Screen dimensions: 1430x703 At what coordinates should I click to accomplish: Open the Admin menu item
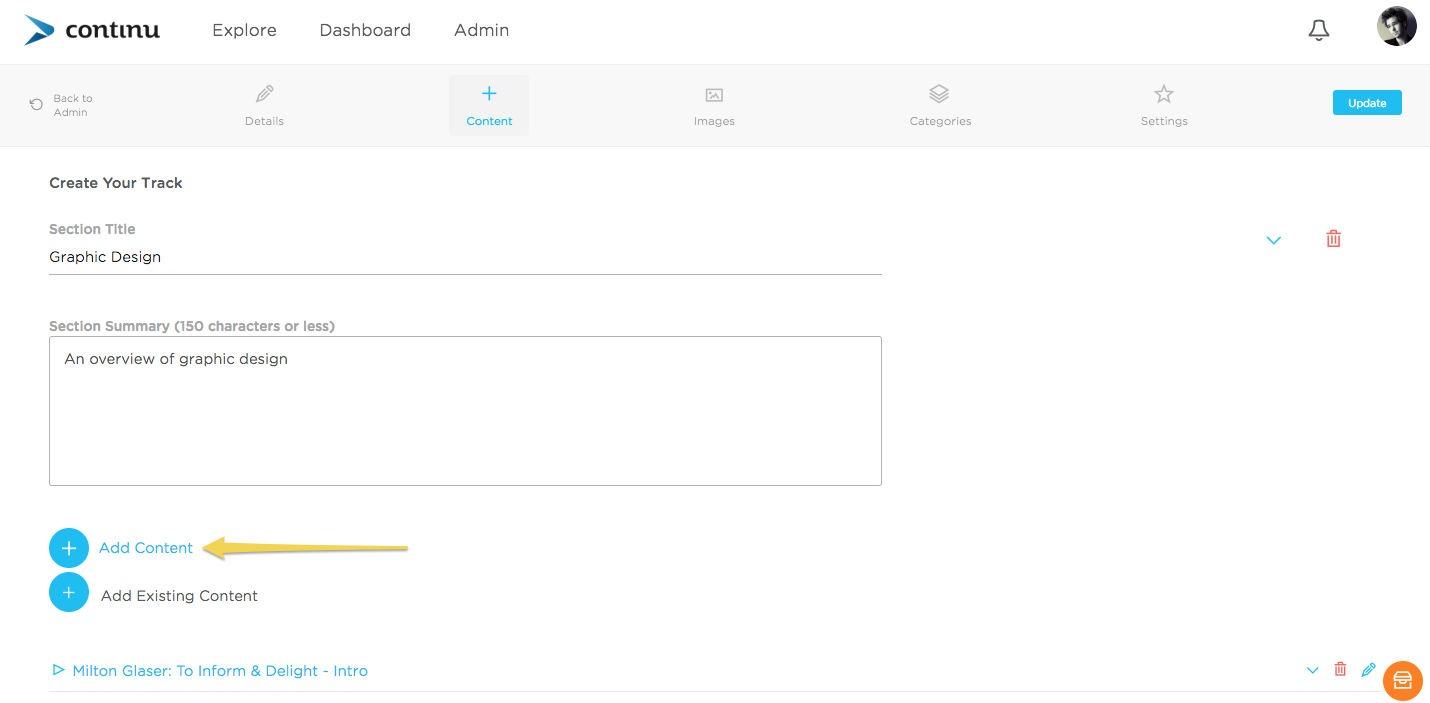[482, 30]
